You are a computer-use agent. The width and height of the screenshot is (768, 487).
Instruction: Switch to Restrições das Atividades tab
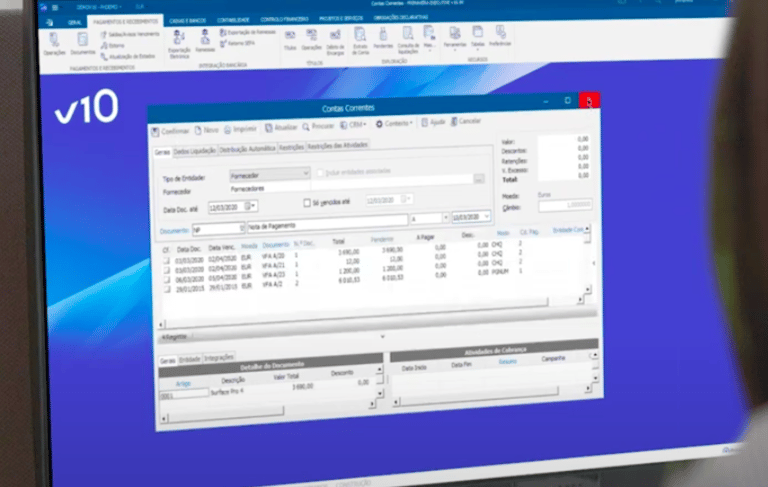tap(337, 146)
